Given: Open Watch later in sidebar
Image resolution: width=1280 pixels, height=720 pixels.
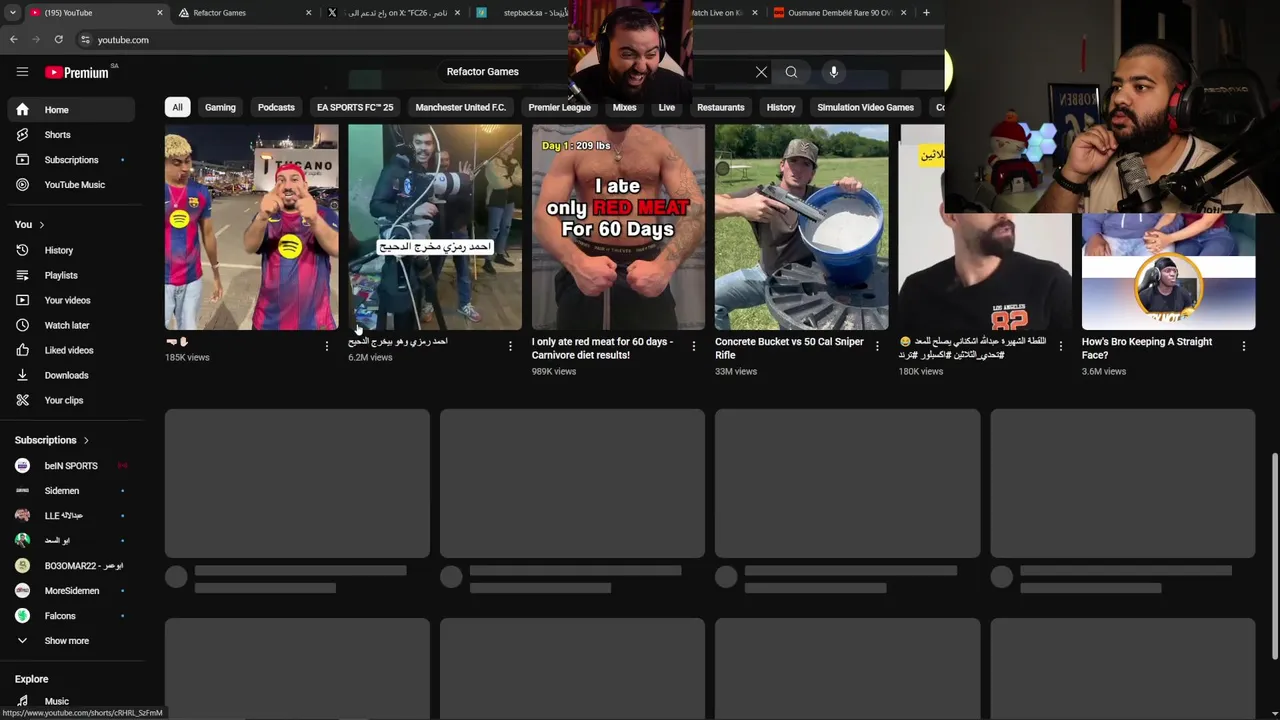Looking at the screenshot, I should (70, 325).
